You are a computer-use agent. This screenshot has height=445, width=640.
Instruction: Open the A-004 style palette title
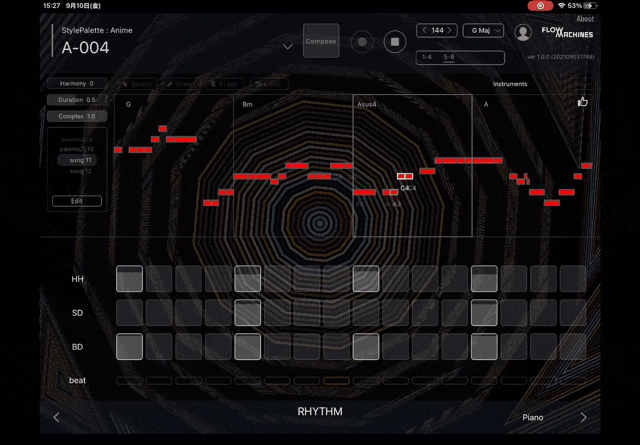[x=85, y=48]
